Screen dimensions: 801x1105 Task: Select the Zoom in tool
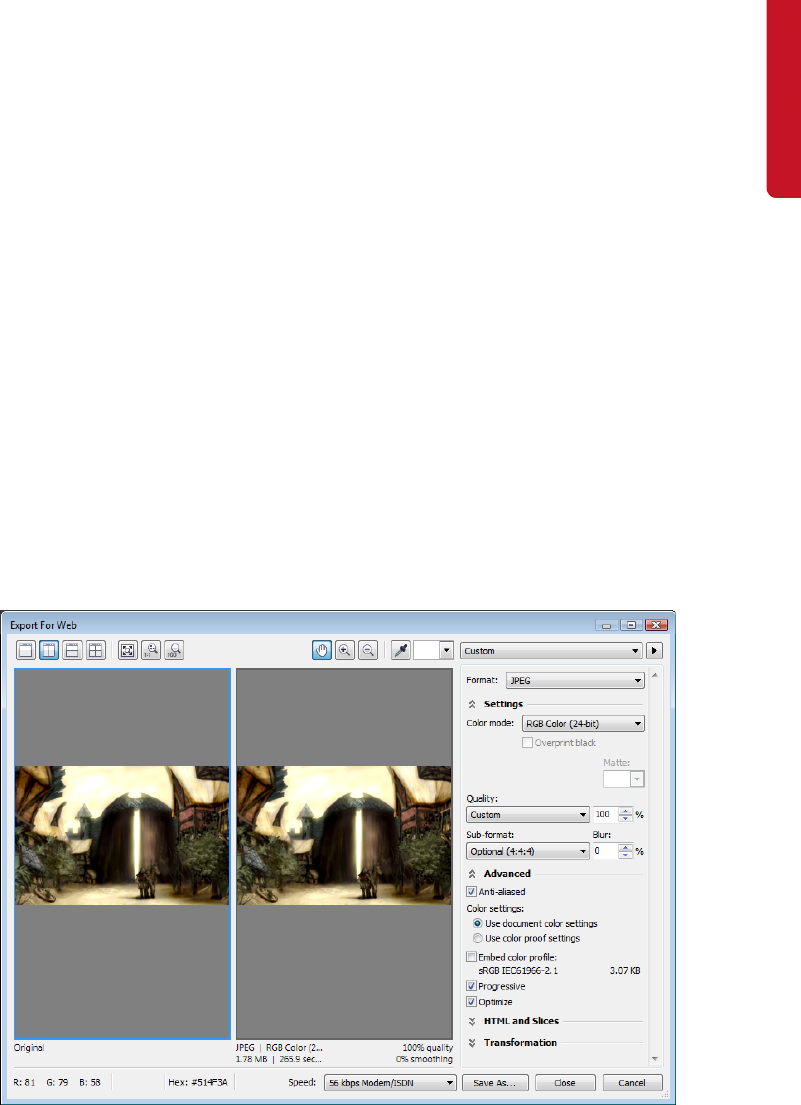pos(344,650)
